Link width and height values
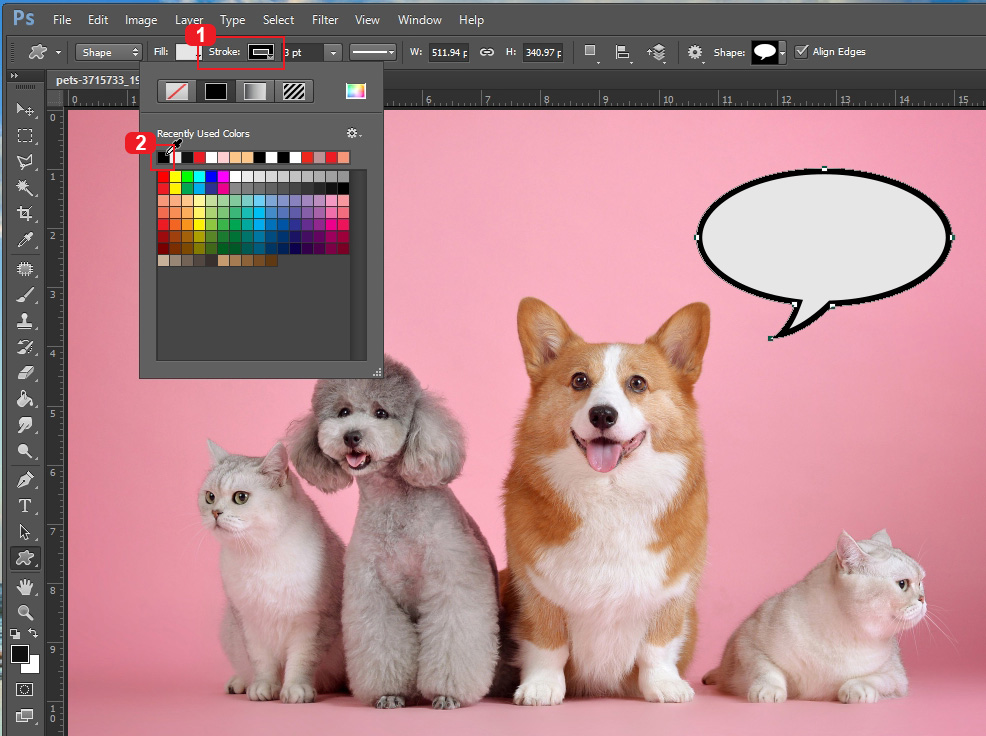The image size is (986, 736). click(x=487, y=52)
